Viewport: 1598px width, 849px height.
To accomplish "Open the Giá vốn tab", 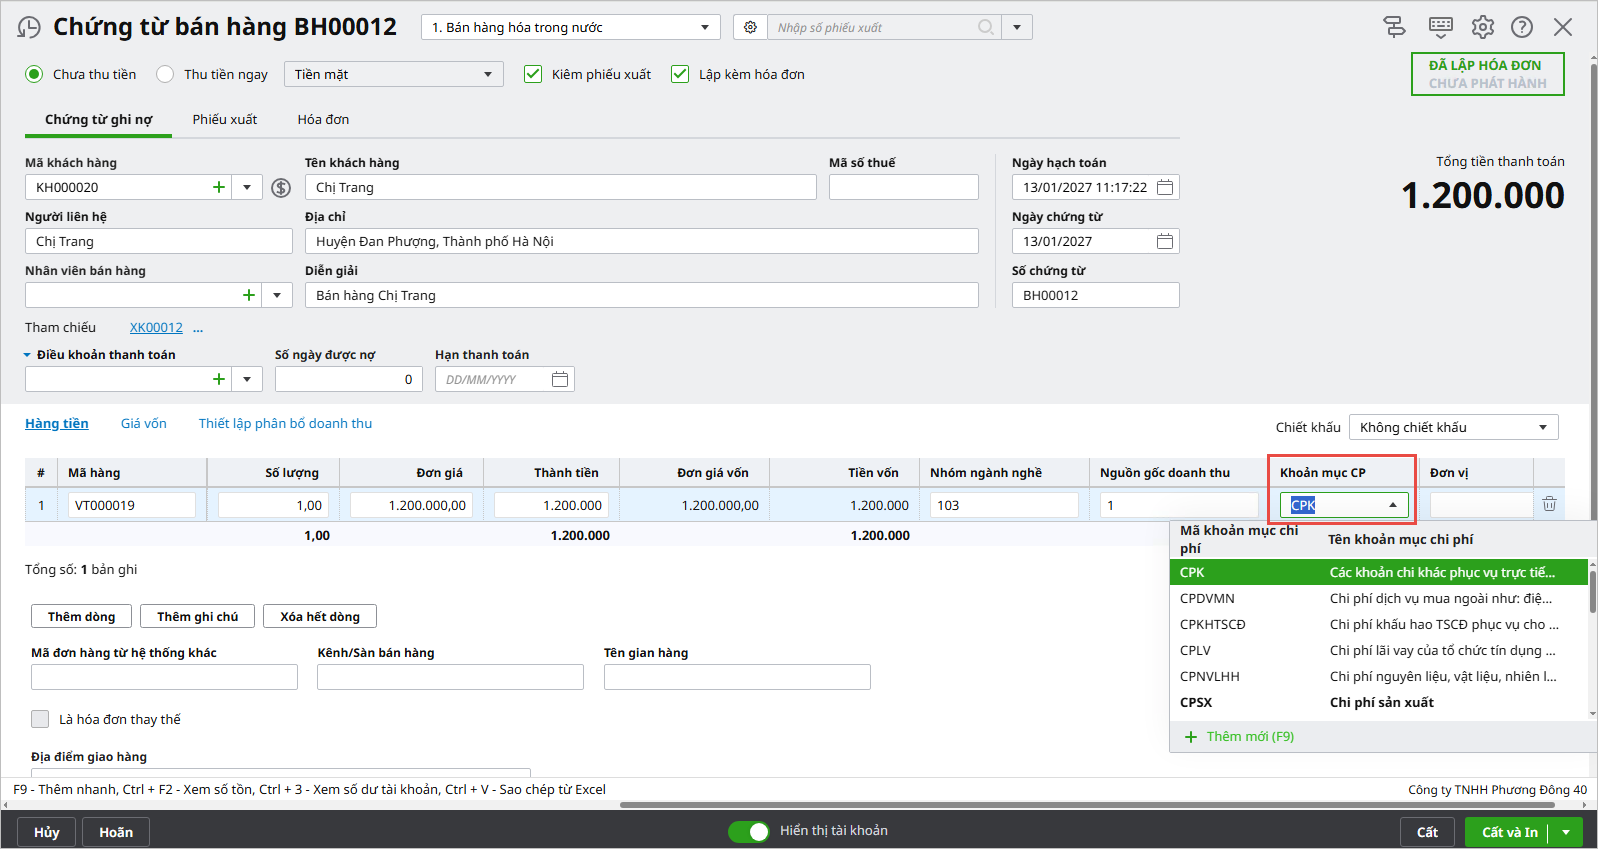I will pyautogui.click(x=144, y=423).
